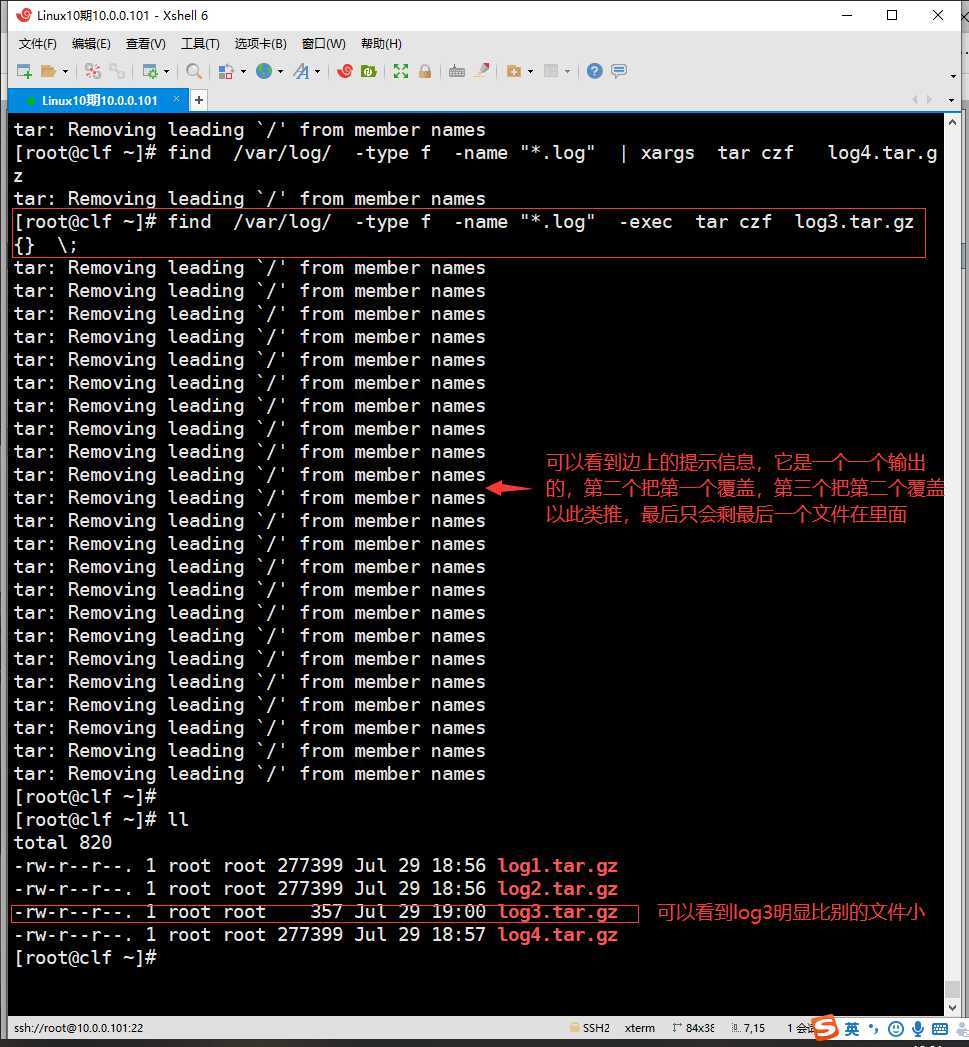Click the vertical scrollbar thumb
This screenshot has height=1047, width=969.
coord(952,989)
